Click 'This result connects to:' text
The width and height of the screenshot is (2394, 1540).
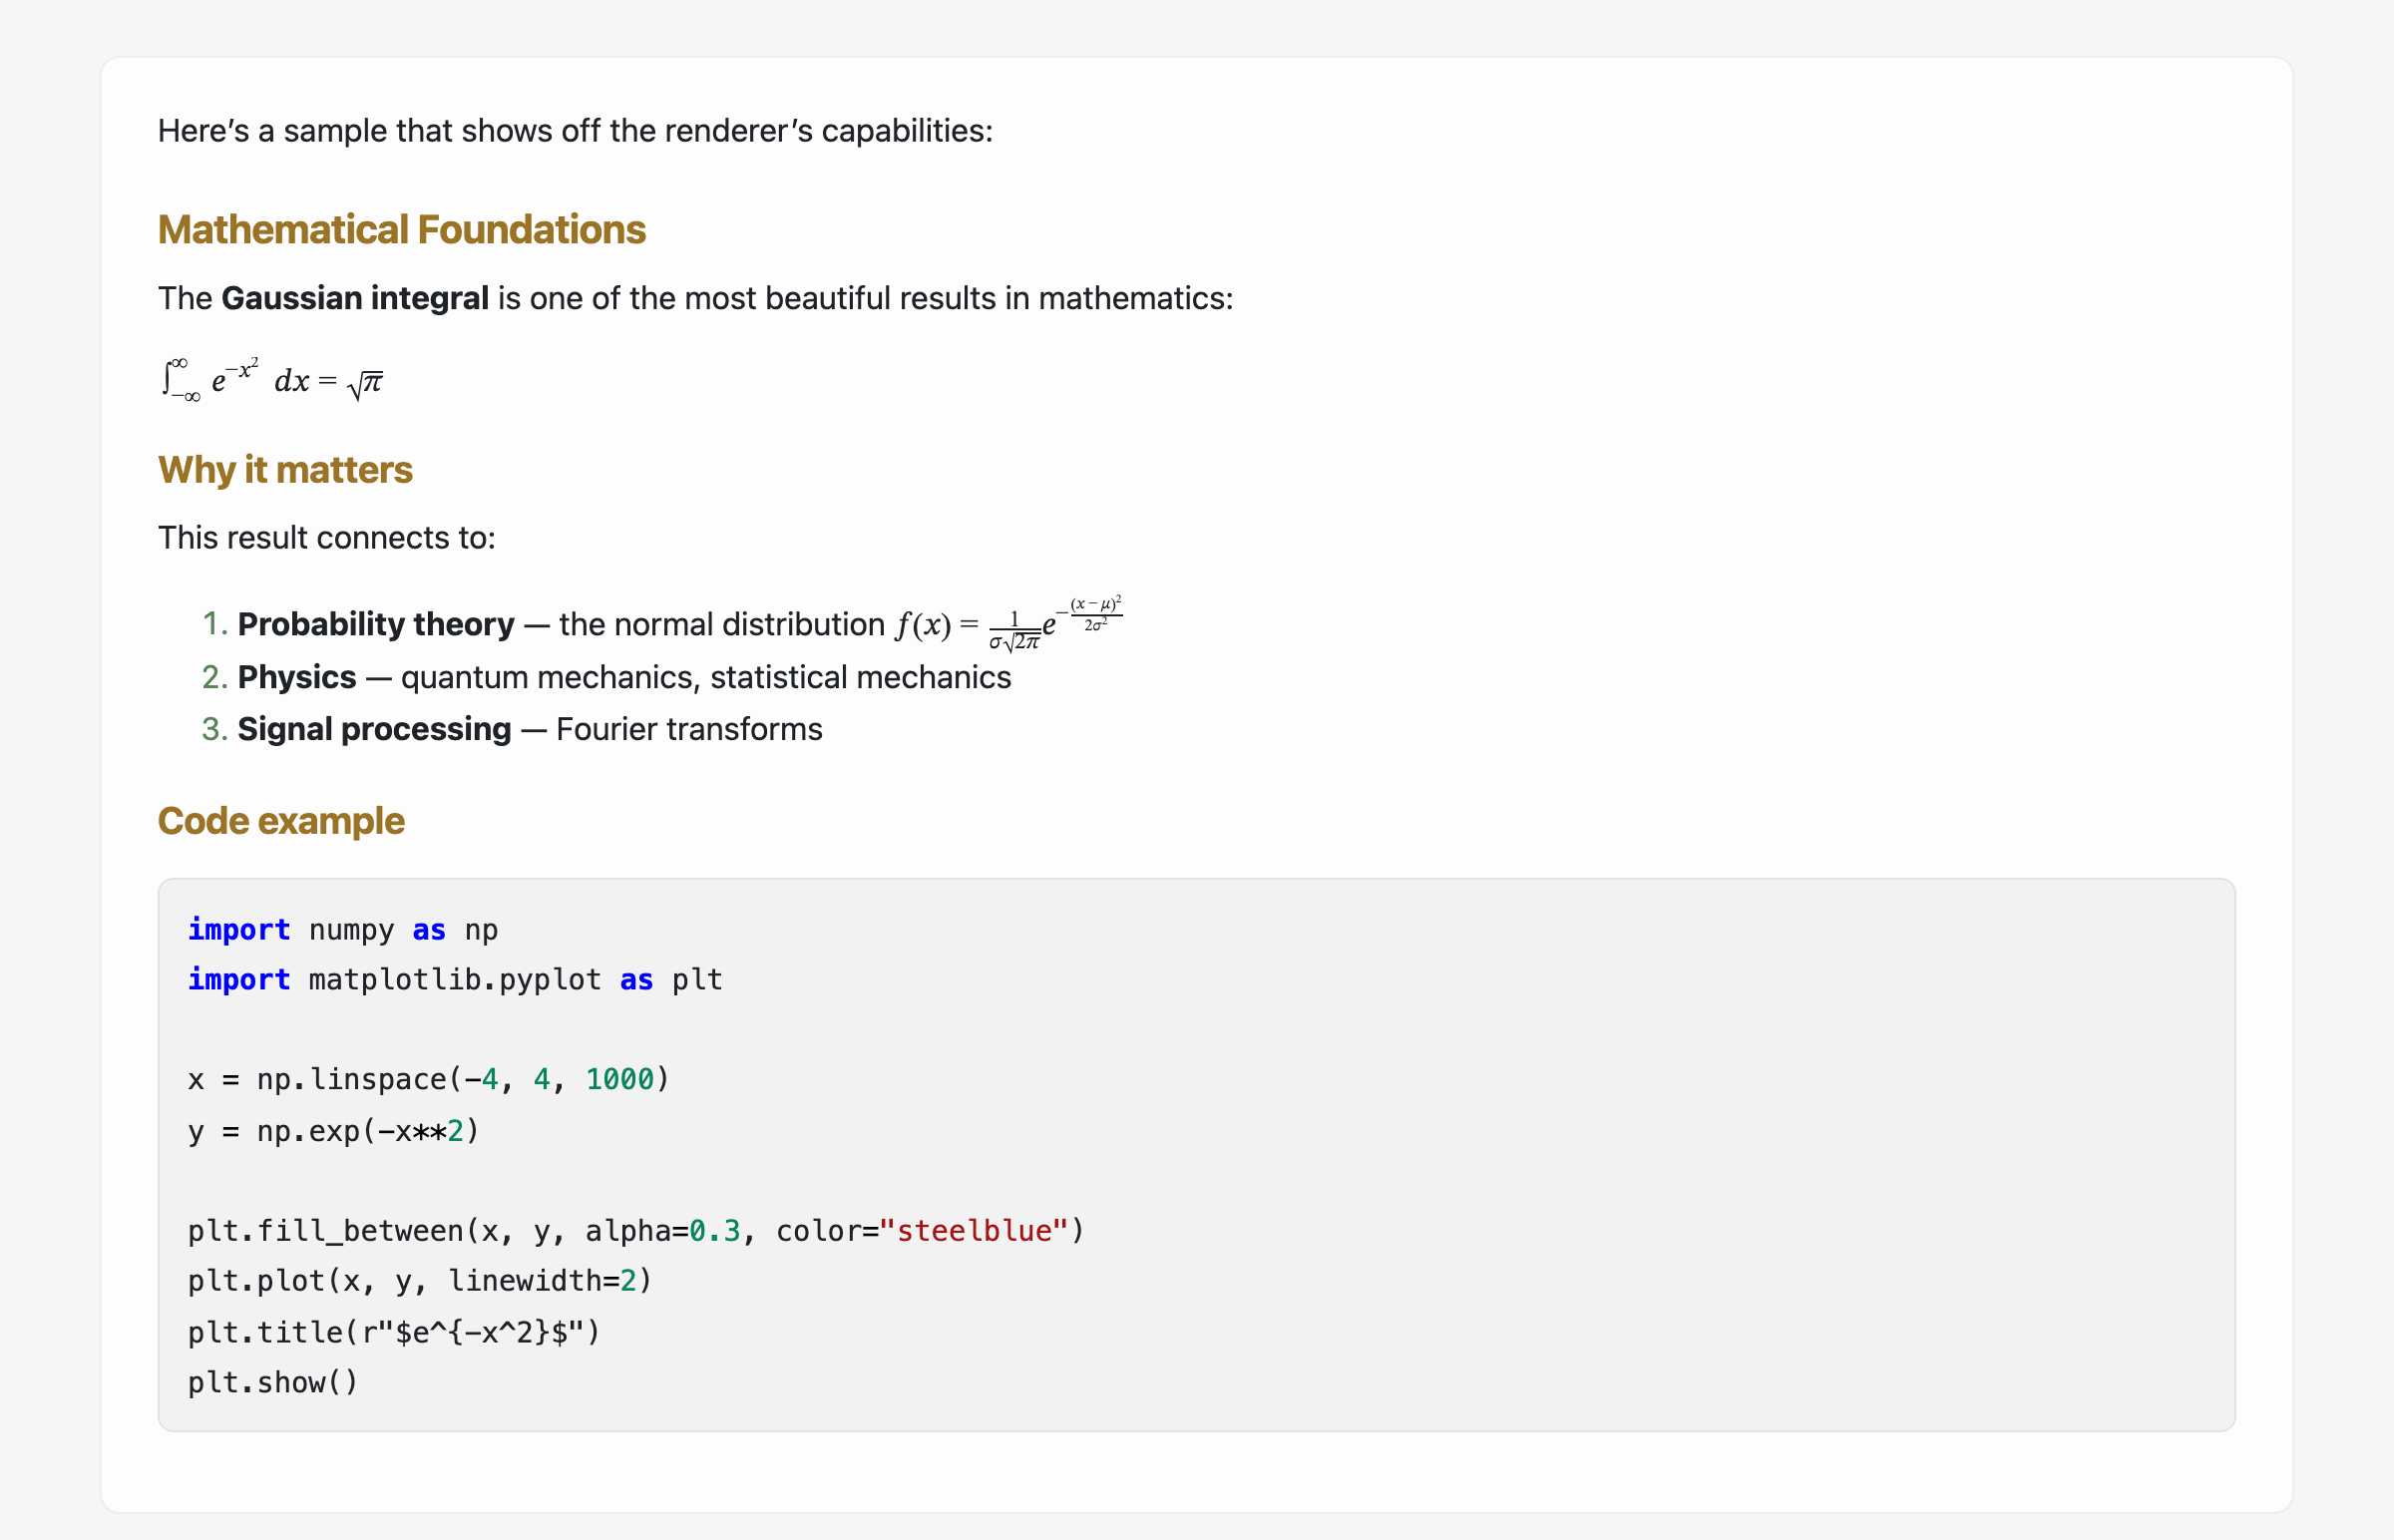(x=327, y=538)
